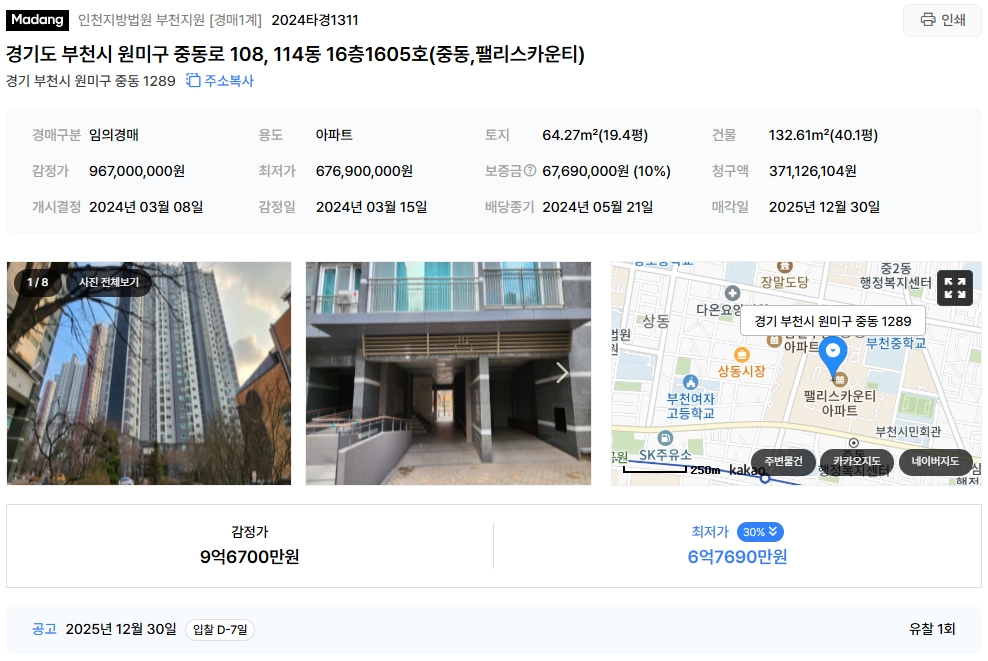Screen dimensions: 988x661
Task: Open 사진 전체보기 to view all photos
Action: (x=108, y=282)
